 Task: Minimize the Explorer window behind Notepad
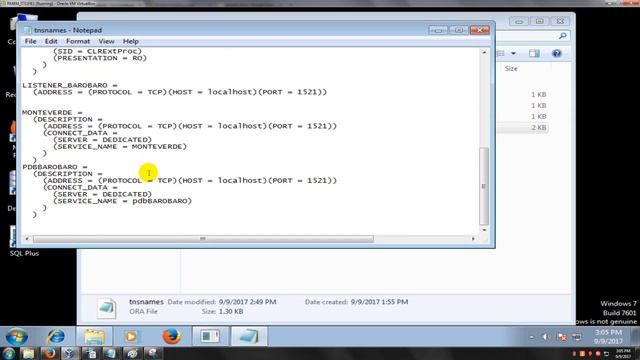pos(519,21)
